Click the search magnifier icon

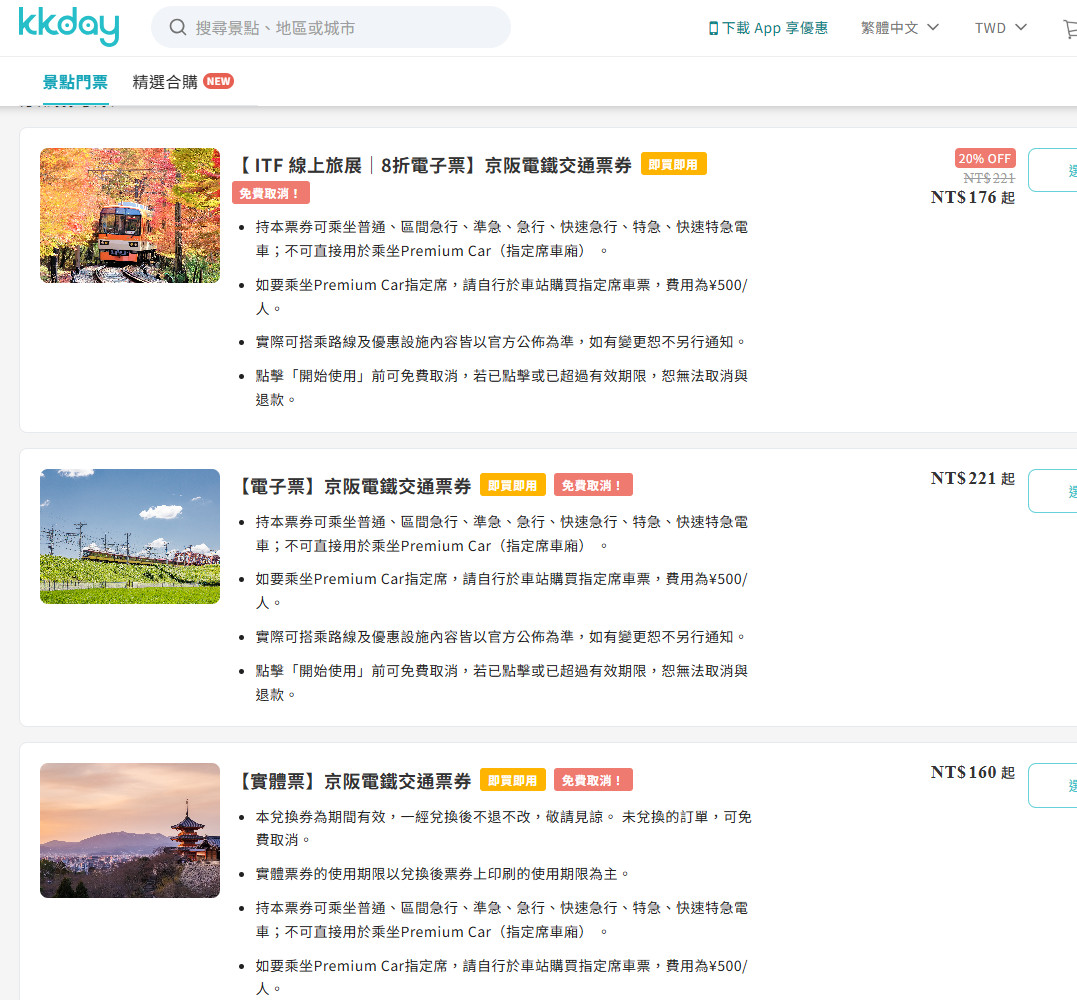click(x=178, y=28)
